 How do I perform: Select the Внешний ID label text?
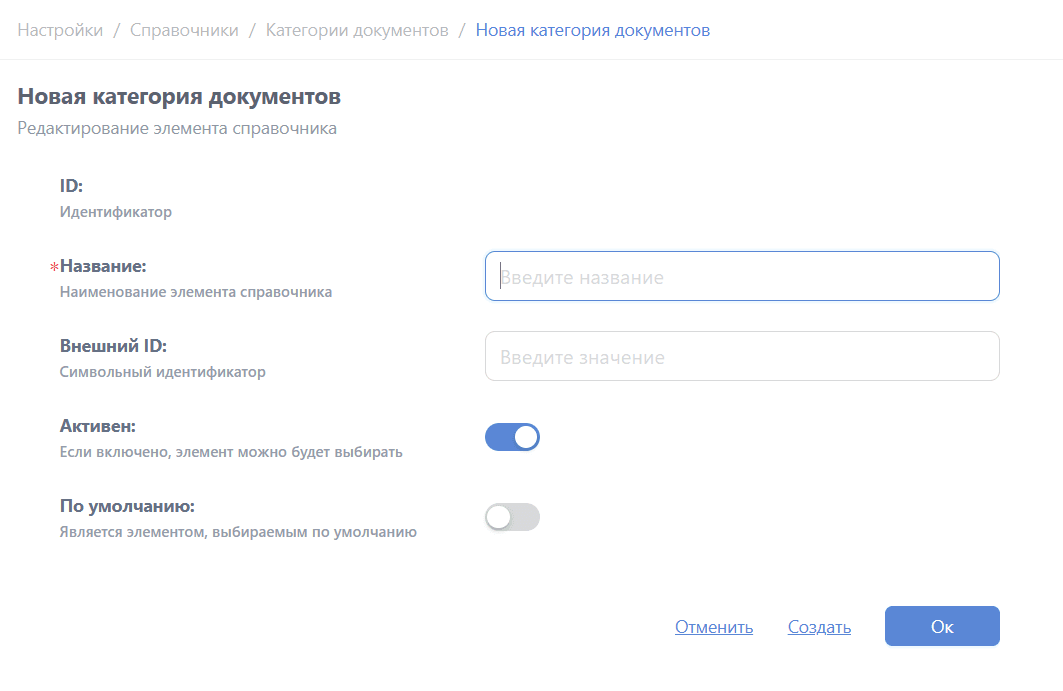113,346
